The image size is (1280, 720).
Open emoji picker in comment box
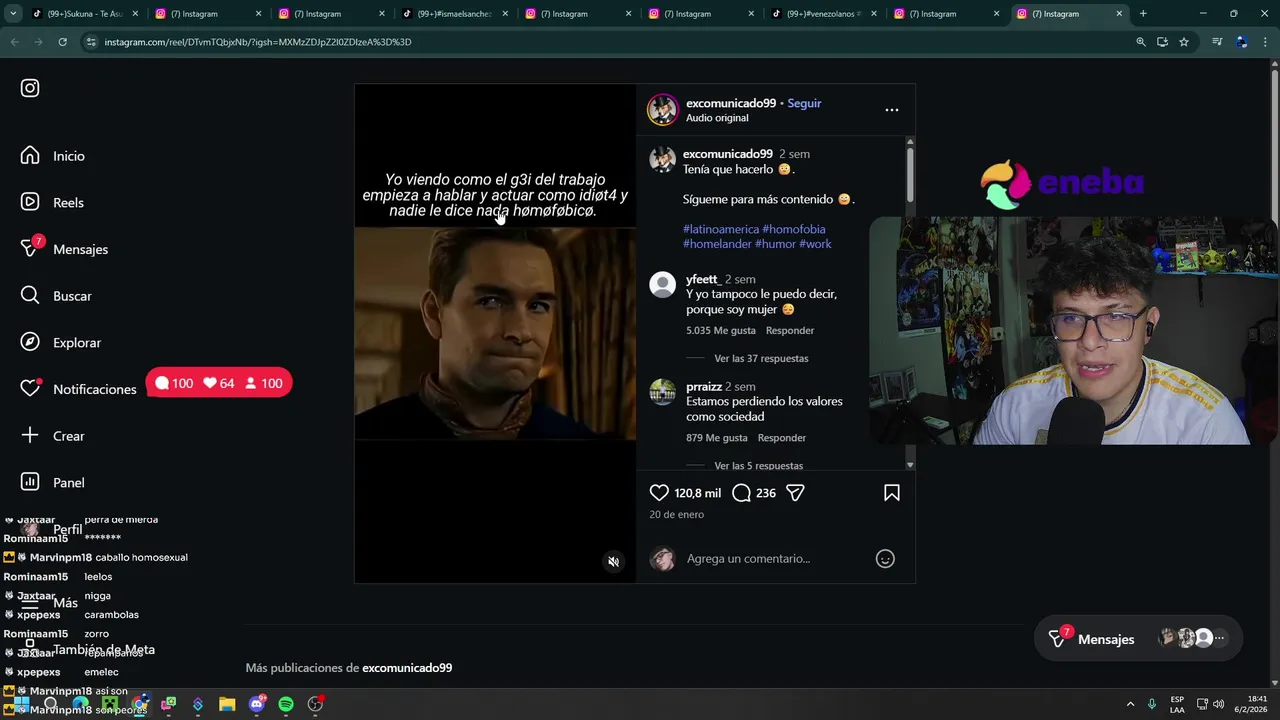885,559
